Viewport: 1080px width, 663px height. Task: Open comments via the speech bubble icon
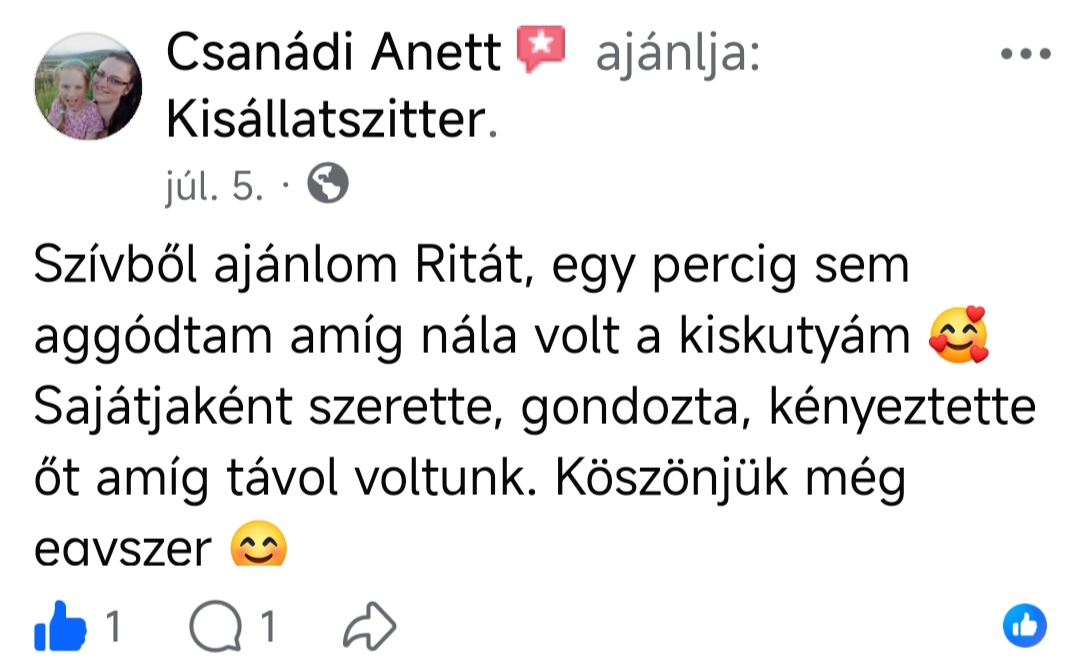click(x=209, y=628)
